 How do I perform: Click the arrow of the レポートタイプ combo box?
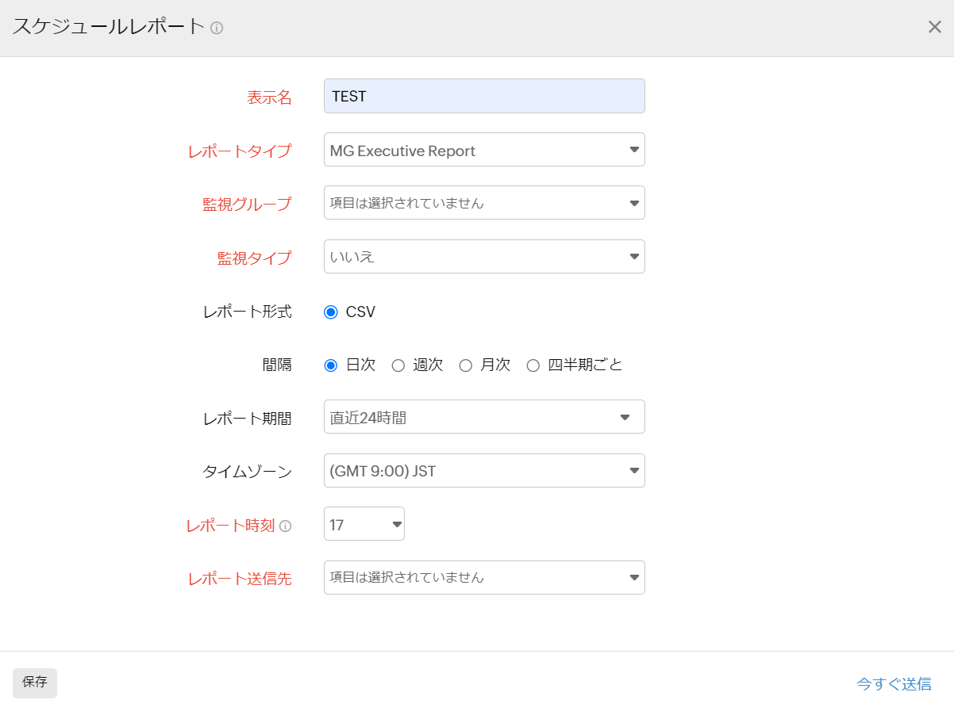coord(634,150)
